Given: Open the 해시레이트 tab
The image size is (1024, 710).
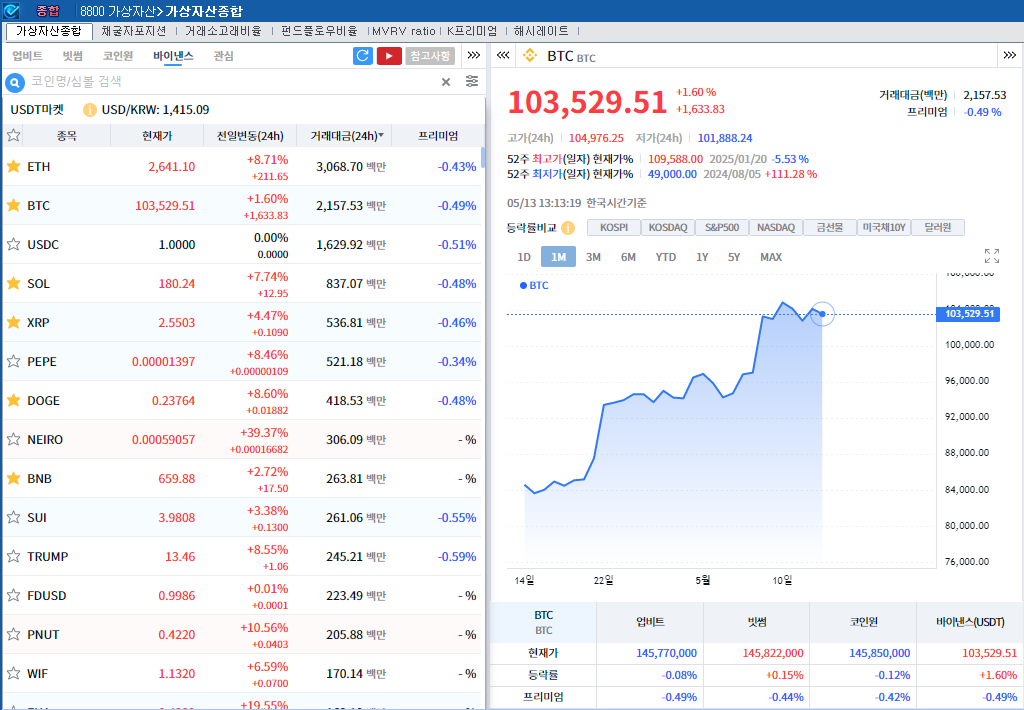Looking at the screenshot, I should tap(541, 31).
